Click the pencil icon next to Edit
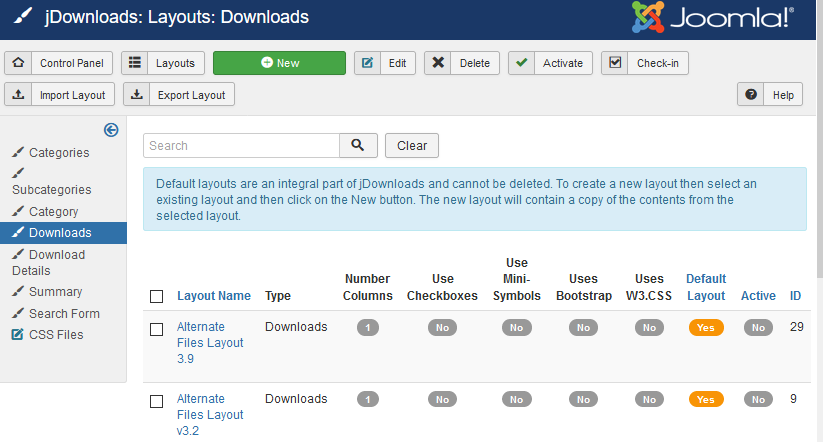 click(x=367, y=63)
